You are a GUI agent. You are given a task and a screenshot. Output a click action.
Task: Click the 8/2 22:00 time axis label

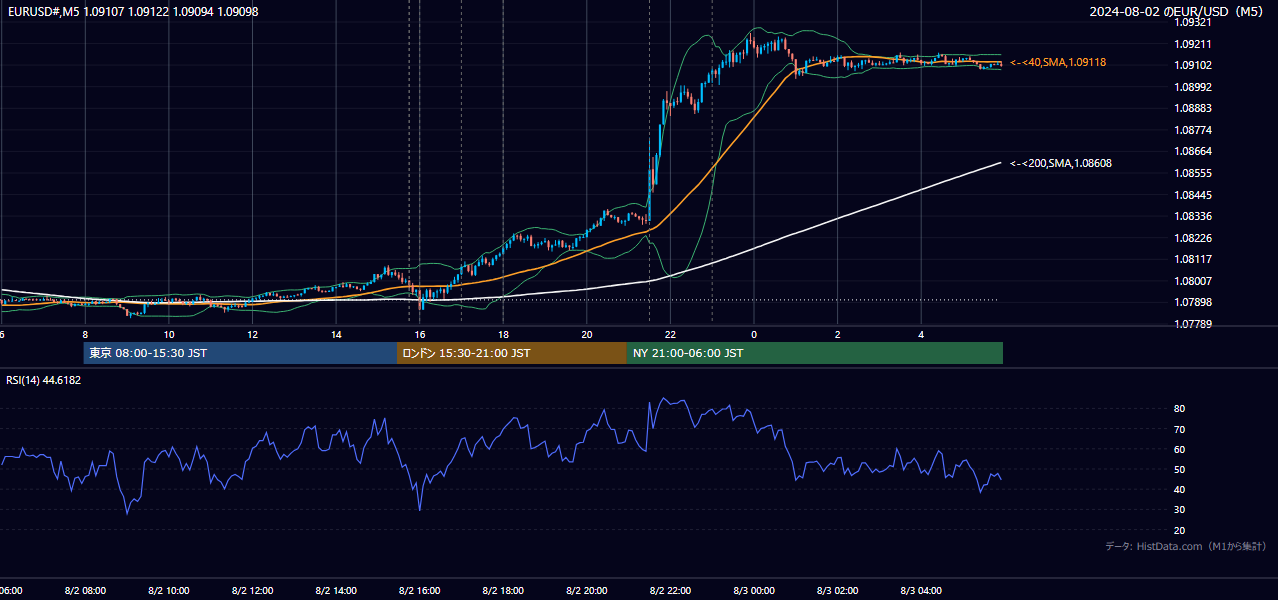[670, 590]
